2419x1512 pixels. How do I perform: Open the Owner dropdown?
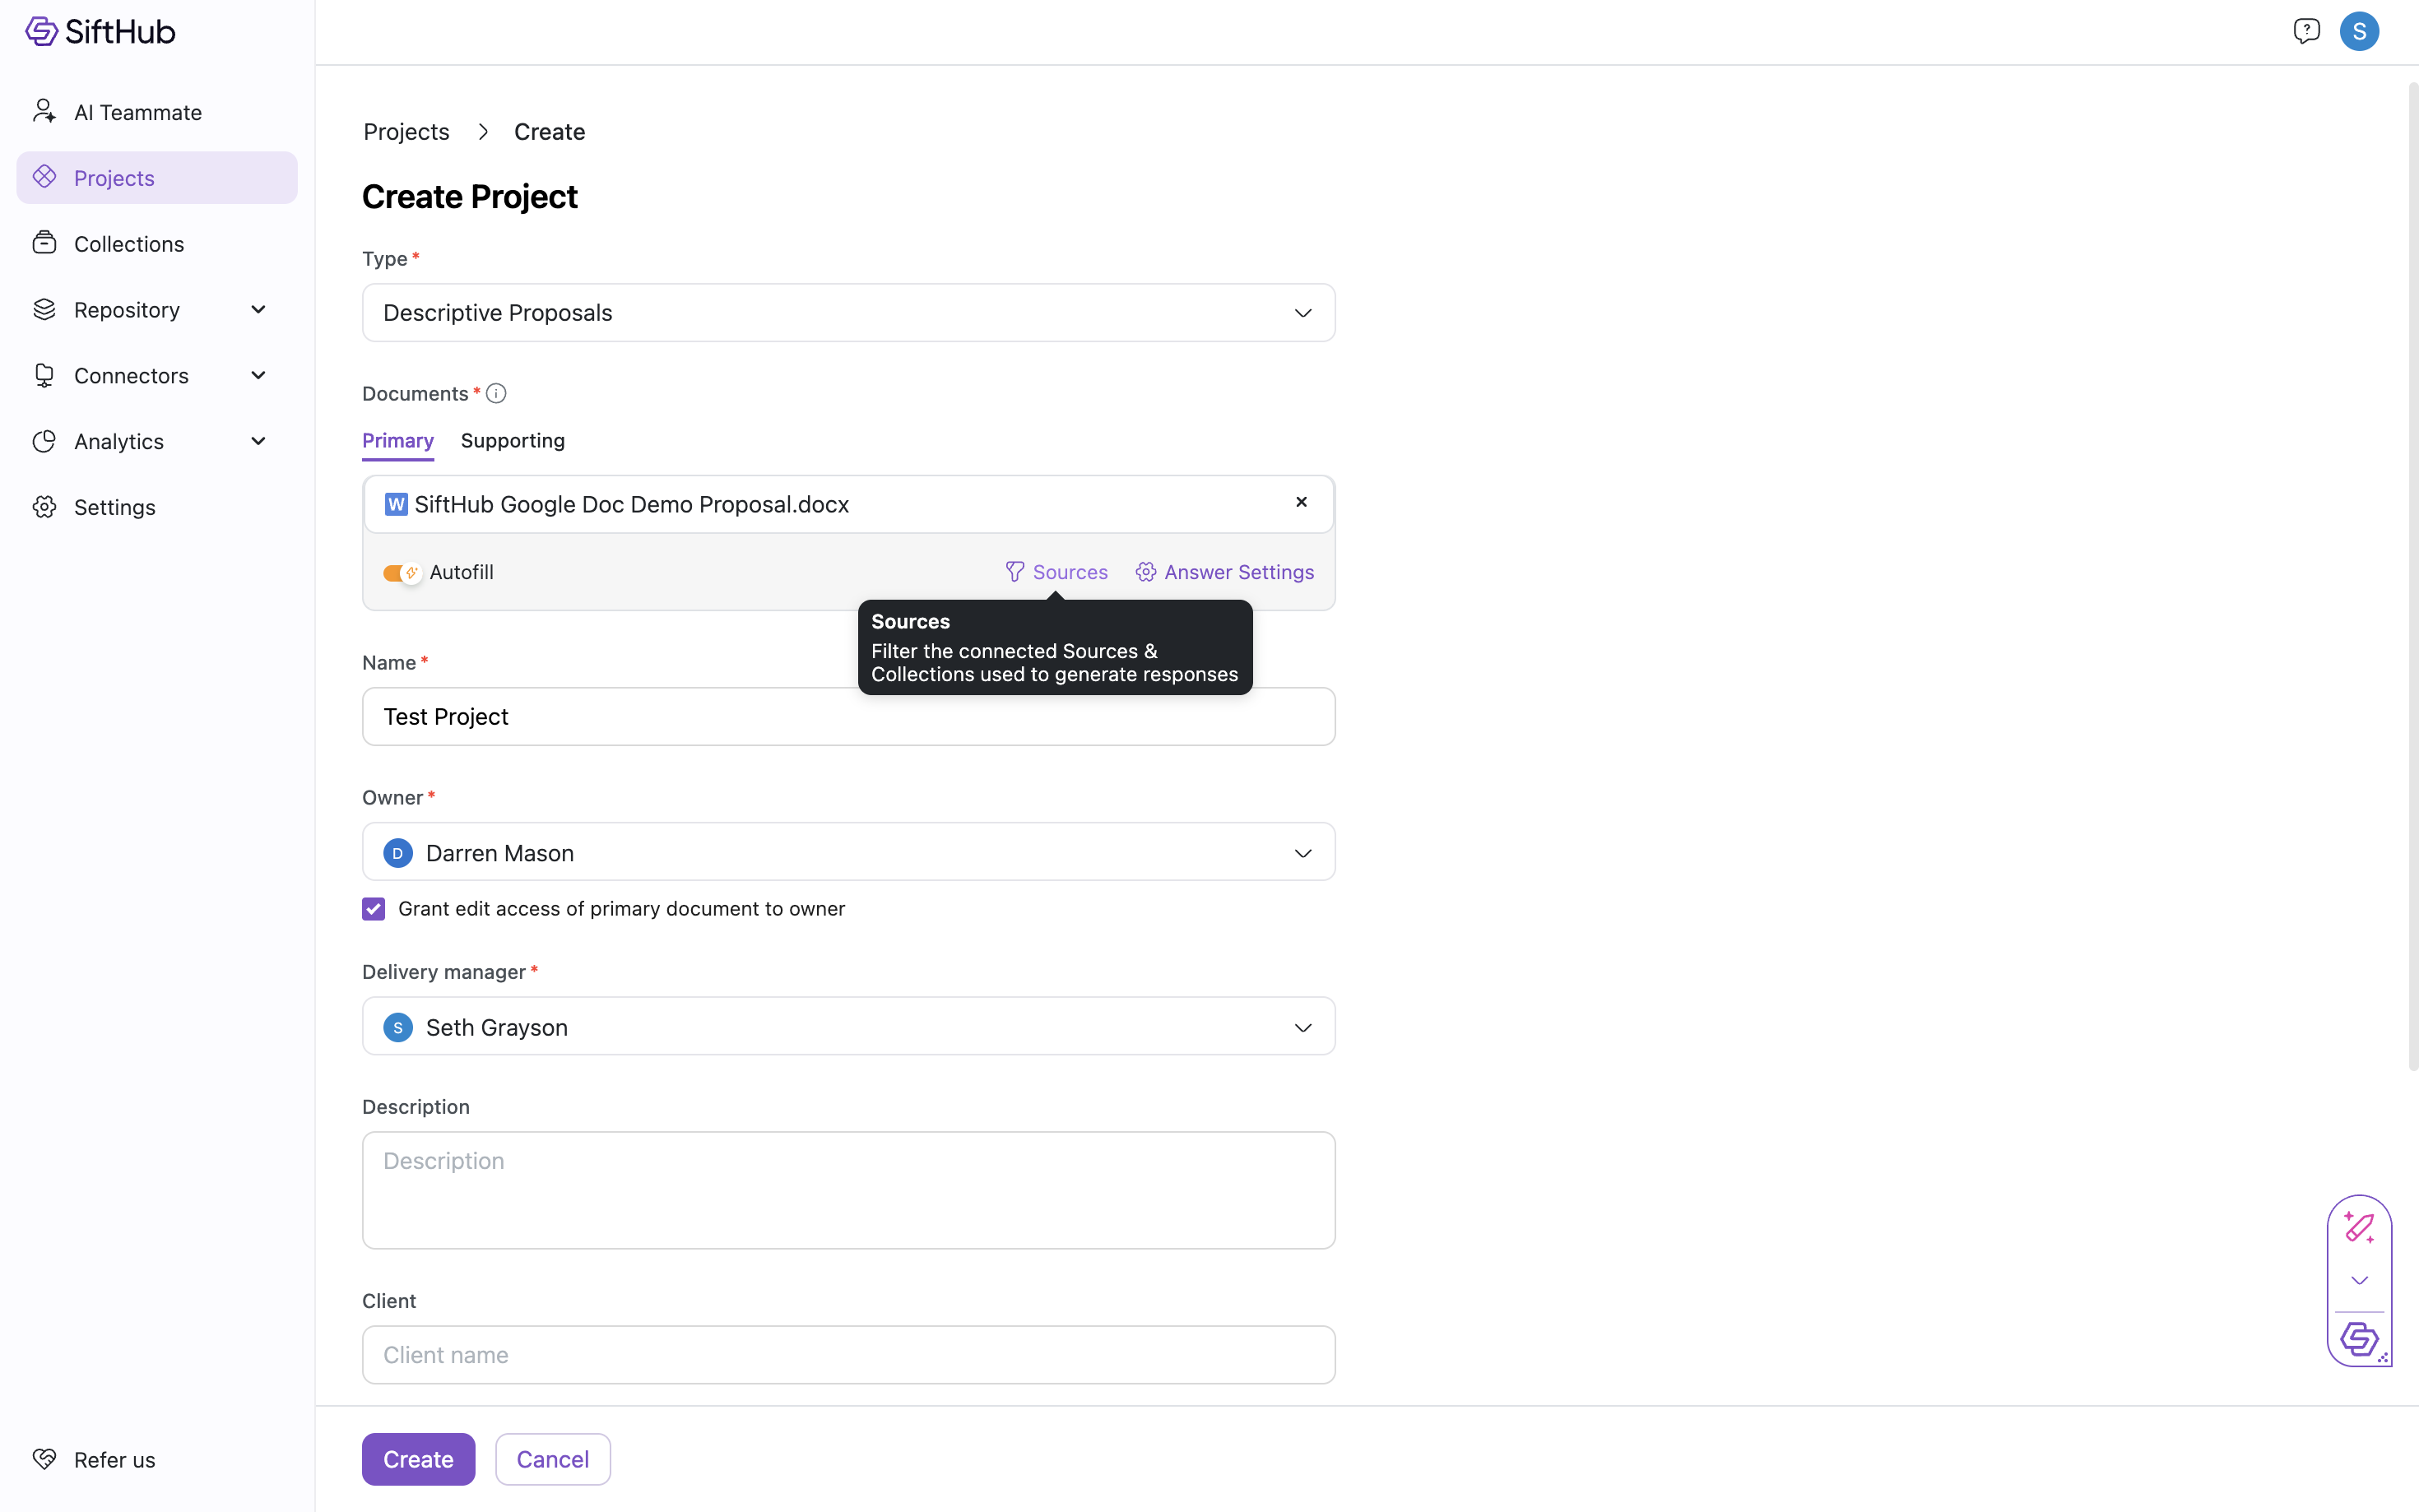coord(848,853)
